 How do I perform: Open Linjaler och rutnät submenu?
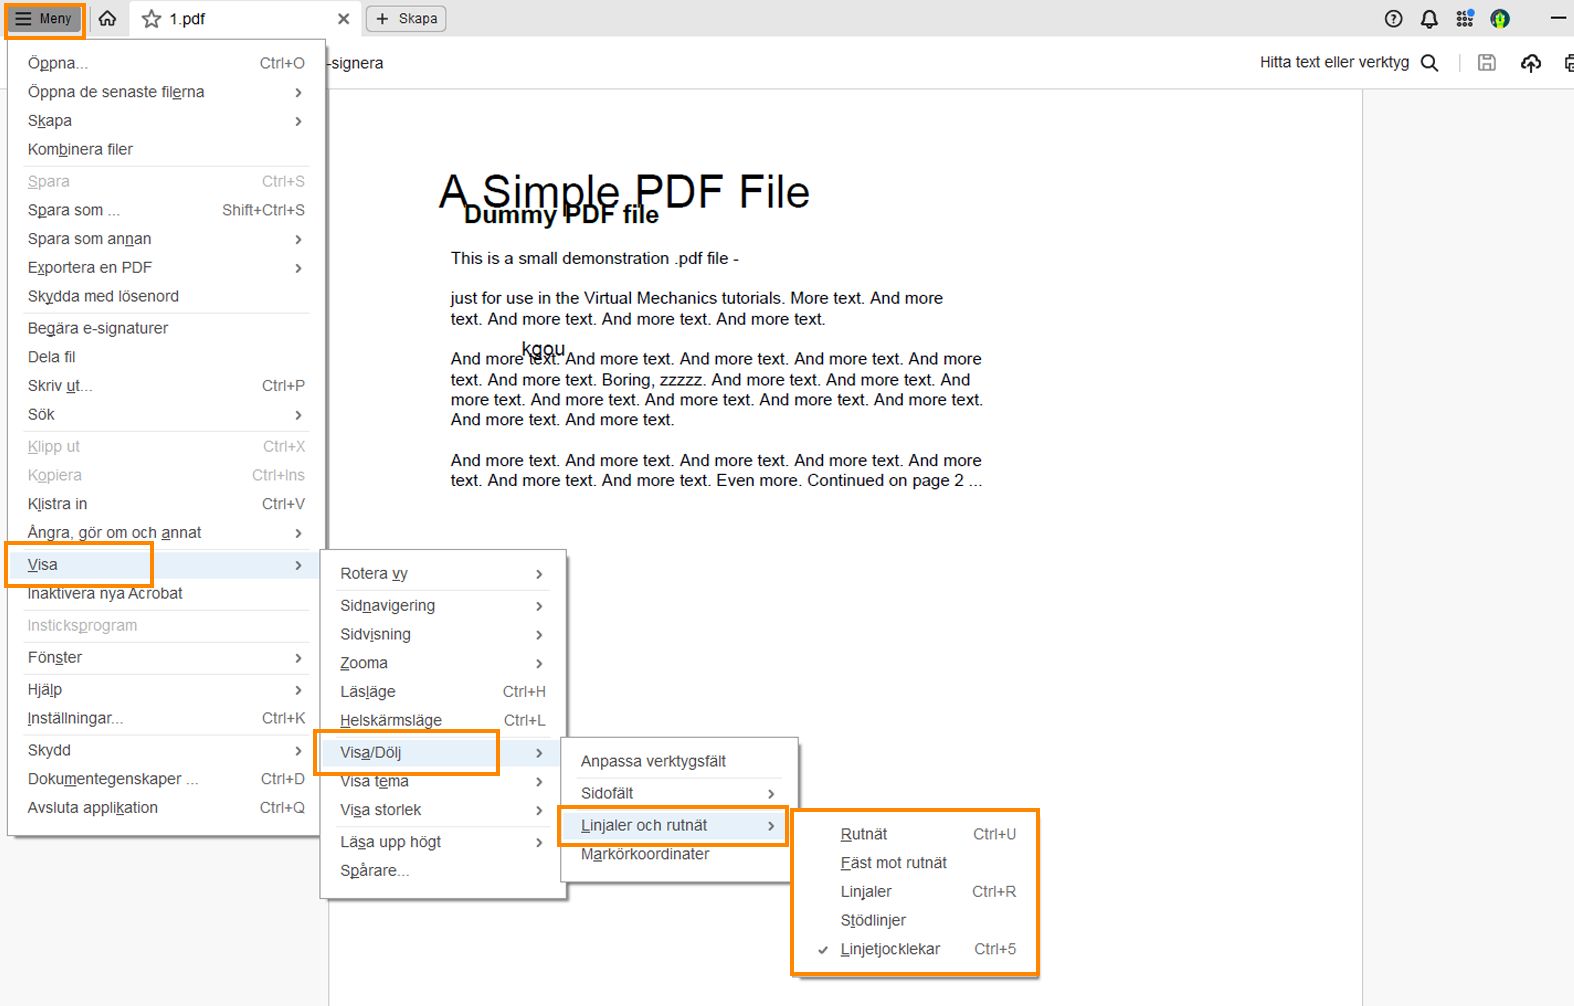[679, 825]
